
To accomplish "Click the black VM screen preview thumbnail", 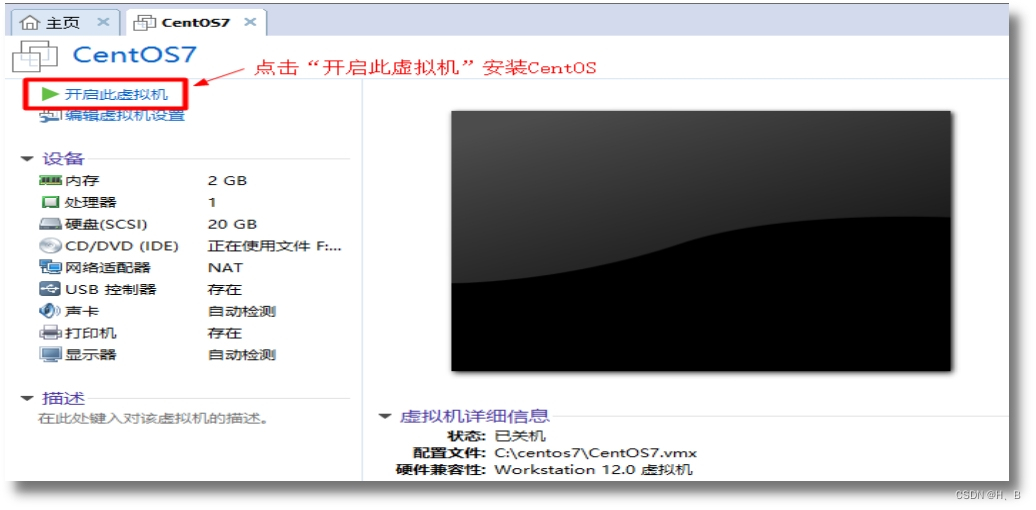I will 700,240.
